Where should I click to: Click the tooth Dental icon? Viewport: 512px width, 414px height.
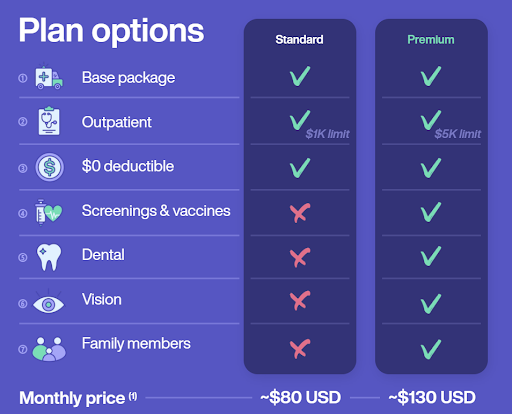49,257
